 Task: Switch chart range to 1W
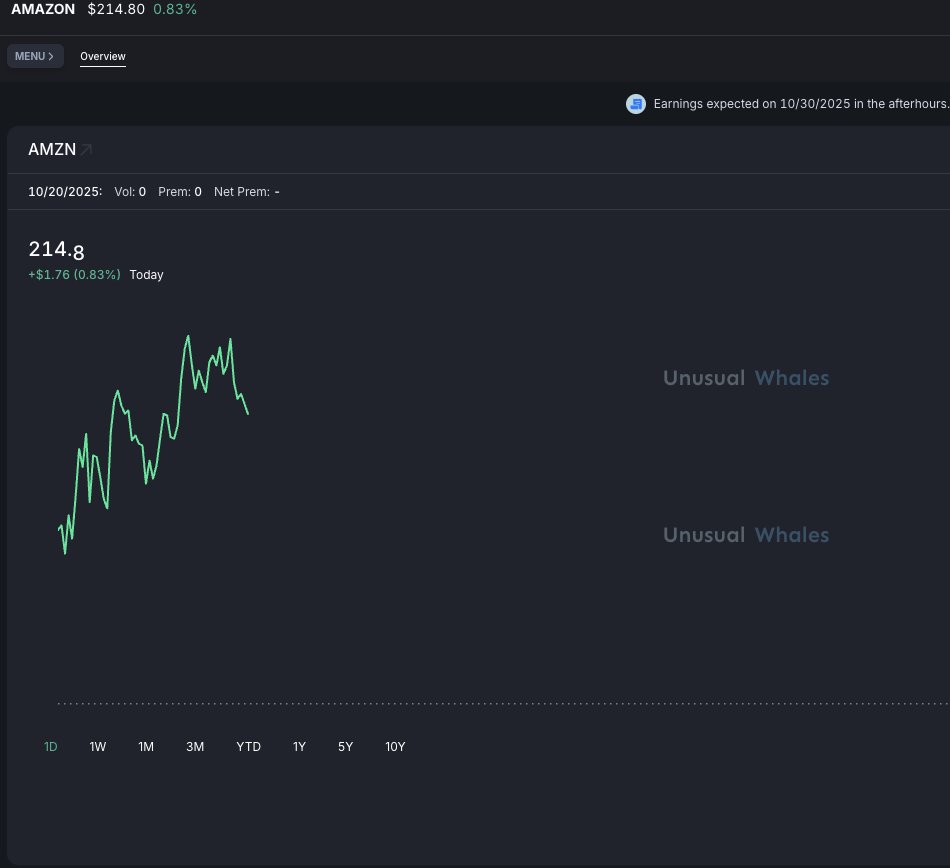98,747
